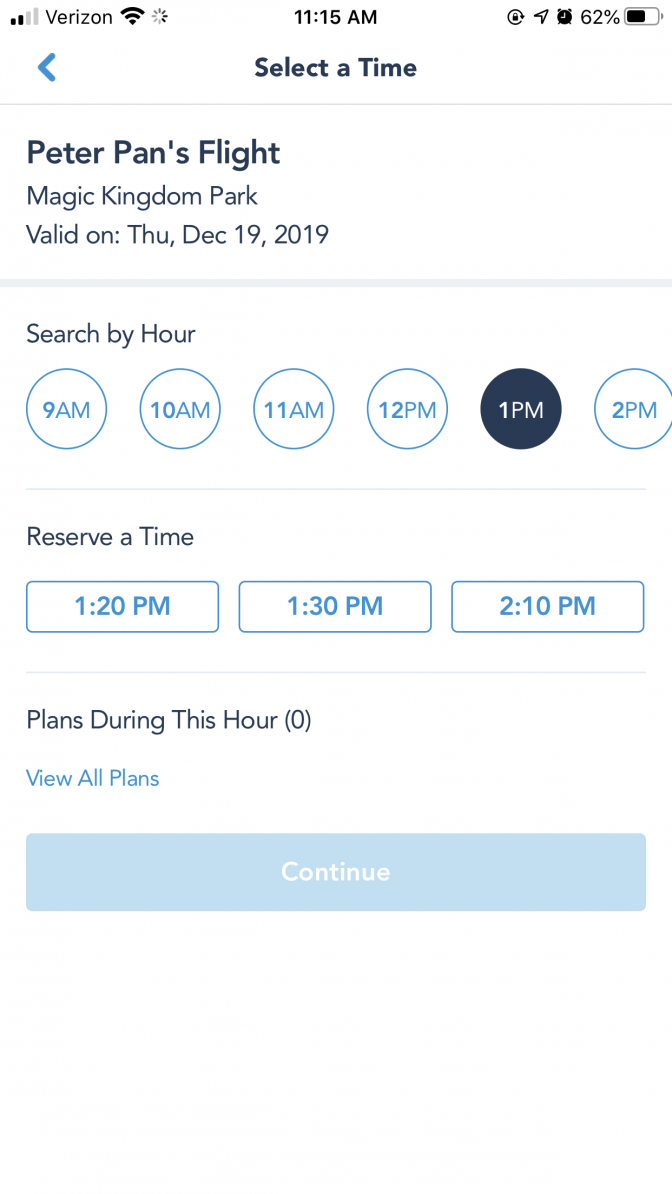Tap the Wi-Fi signal icon
The height and width of the screenshot is (1194, 672).
coord(132,17)
